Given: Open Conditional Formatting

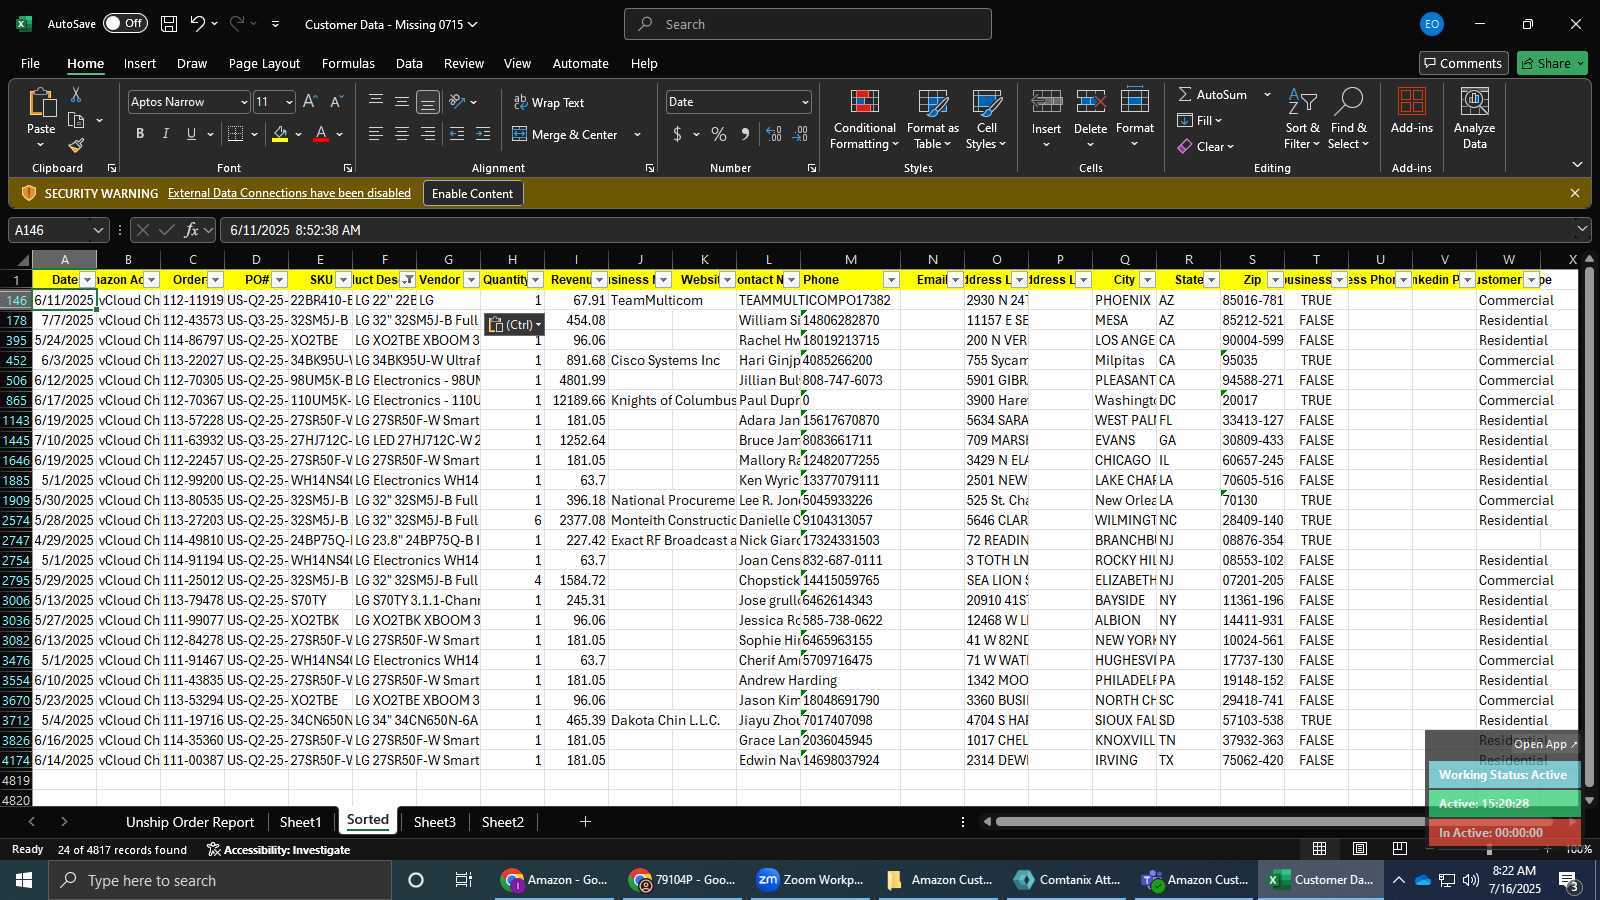Looking at the screenshot, I should coord(864,120).
